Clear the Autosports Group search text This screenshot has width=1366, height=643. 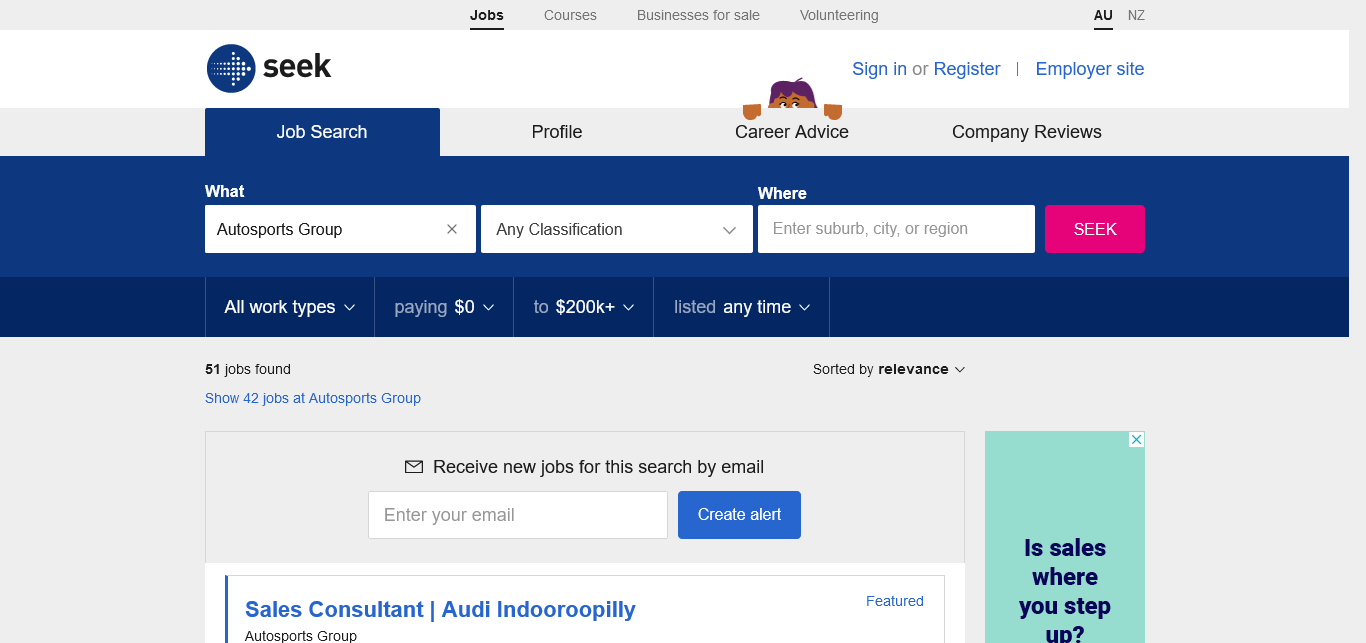point(452,229)
